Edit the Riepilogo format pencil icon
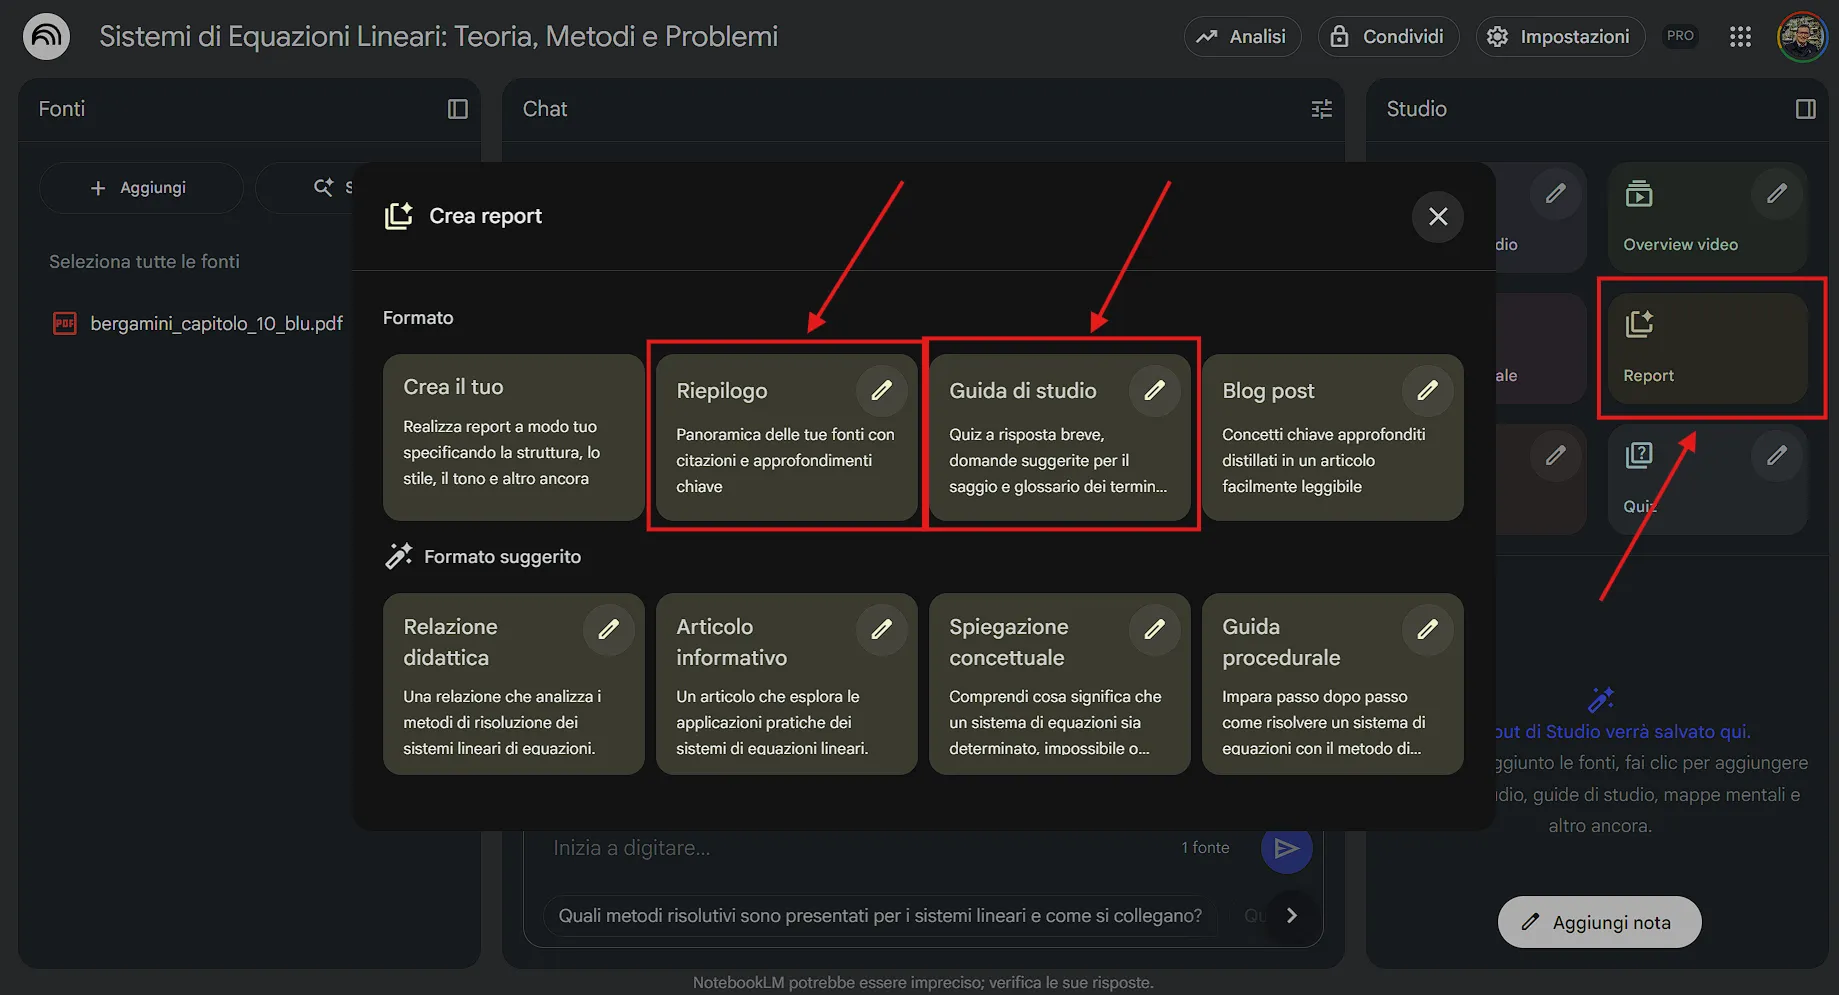1839x995 pixels. tap(881, 390)
